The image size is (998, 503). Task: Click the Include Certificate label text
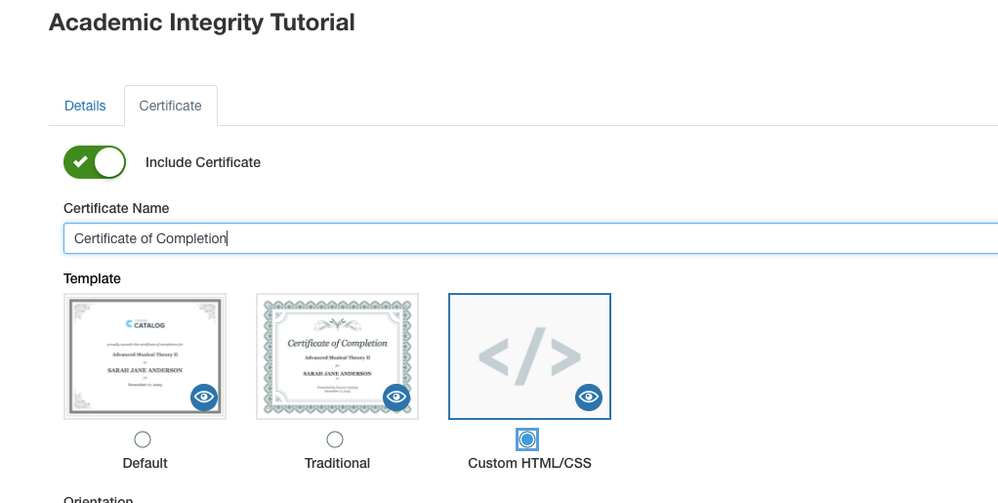[203, 162]
